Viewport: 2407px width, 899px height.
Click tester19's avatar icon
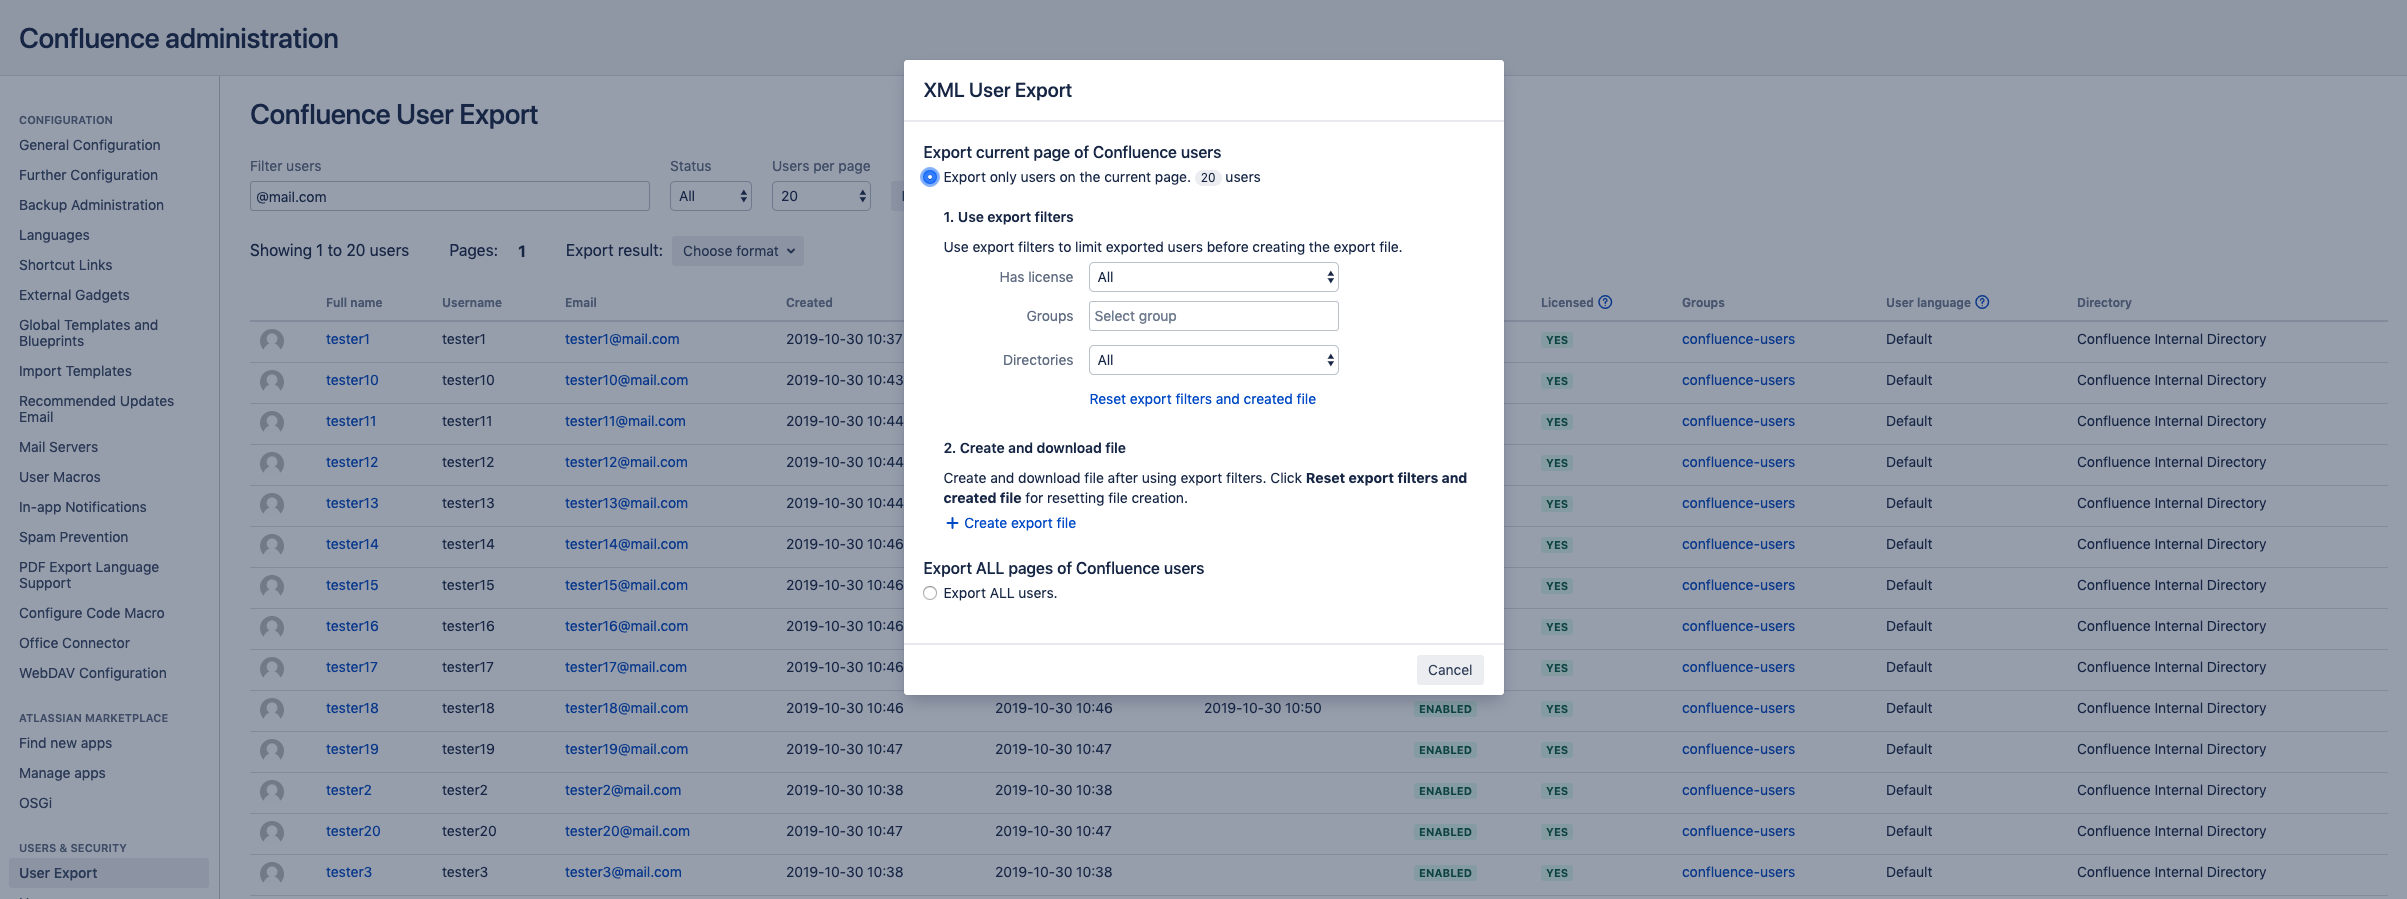(272, 750)
